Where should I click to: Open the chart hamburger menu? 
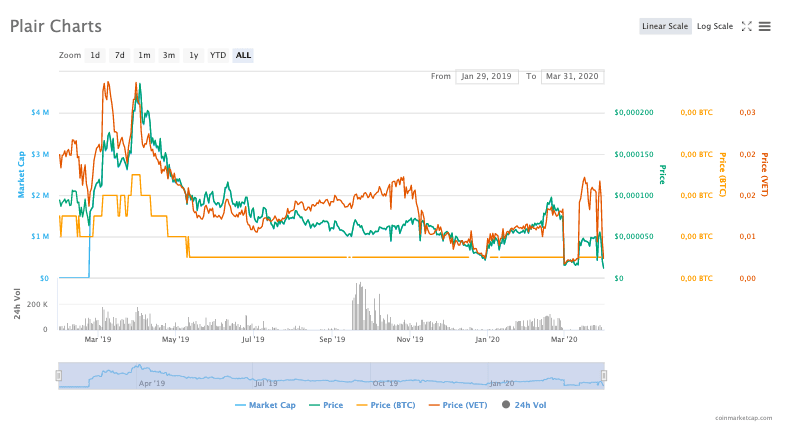pos(765,26)
